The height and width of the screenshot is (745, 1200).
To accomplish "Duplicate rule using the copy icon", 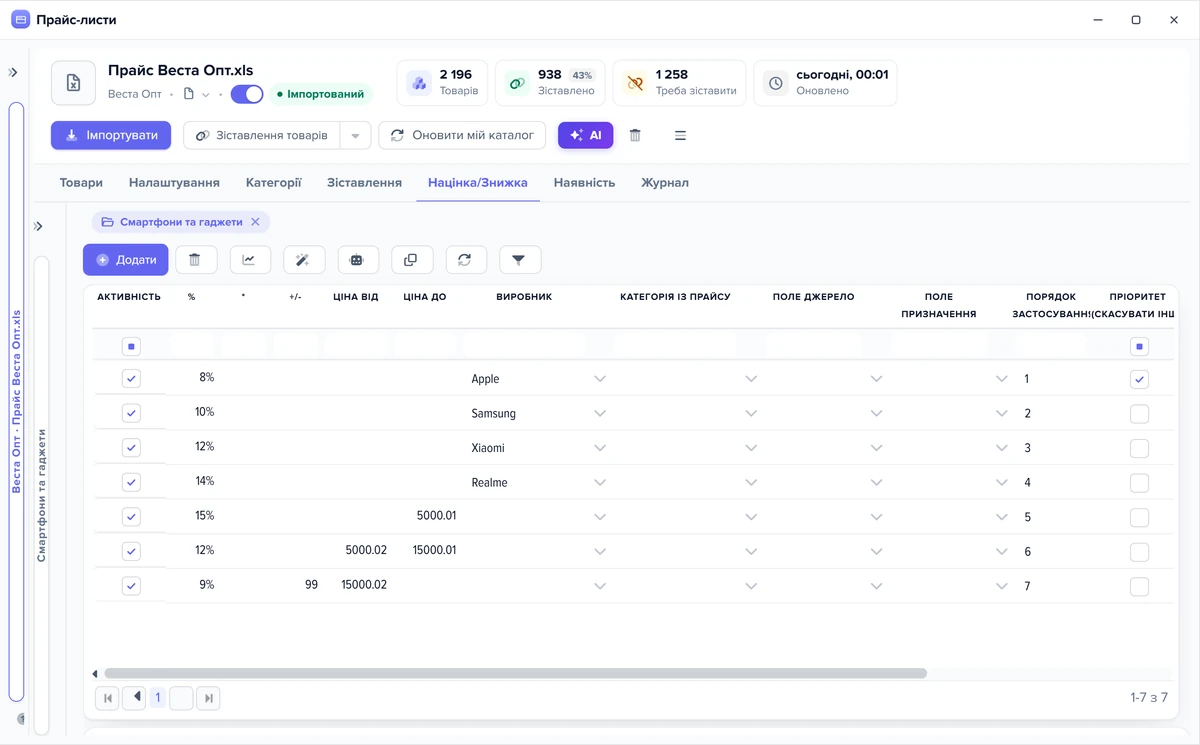I will 411,260.
